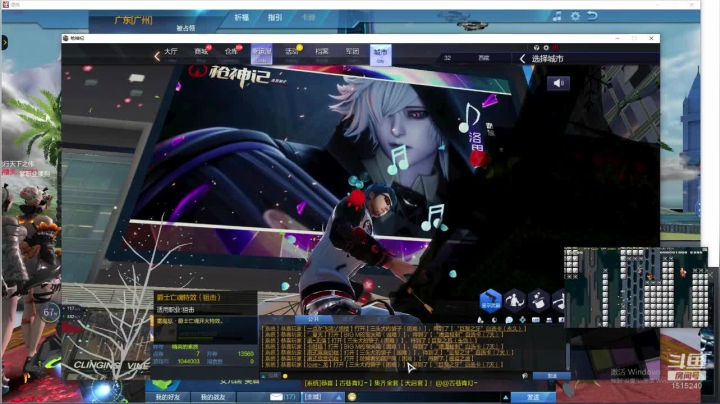Click the keyboard-shaped icon below hexagon buttons
Screen dimensions: 720x404
[x=536, y=320]
